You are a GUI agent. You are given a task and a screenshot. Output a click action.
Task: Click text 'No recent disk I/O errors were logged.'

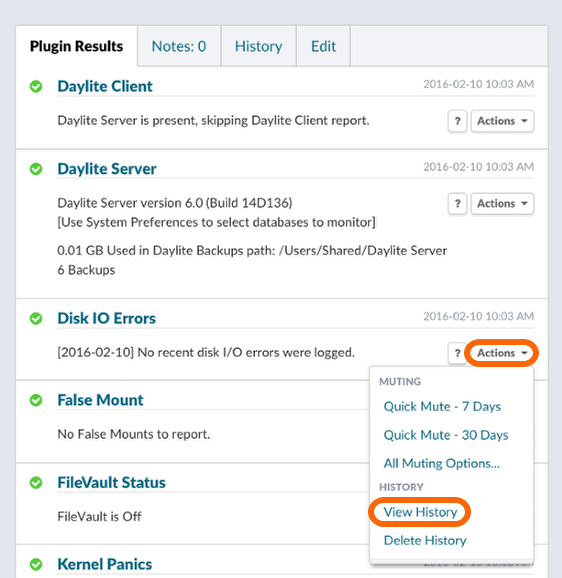coord(246,353)
